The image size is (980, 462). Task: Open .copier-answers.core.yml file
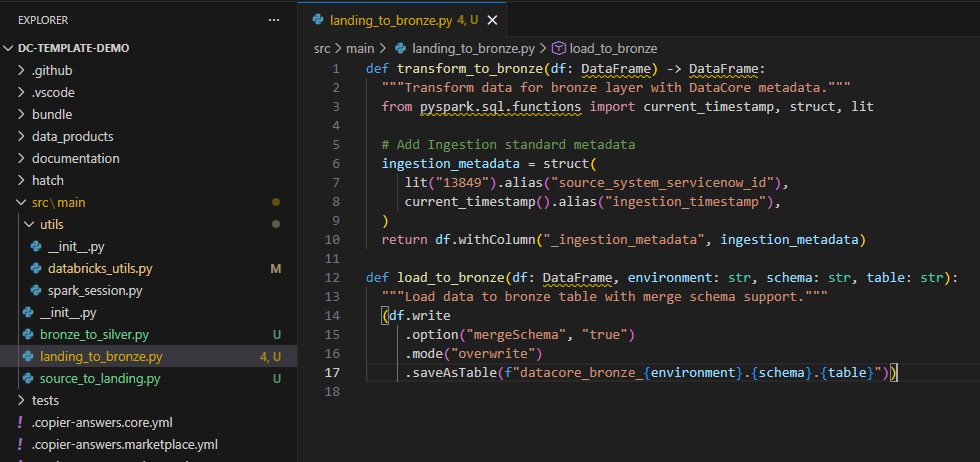coord(102,423)
